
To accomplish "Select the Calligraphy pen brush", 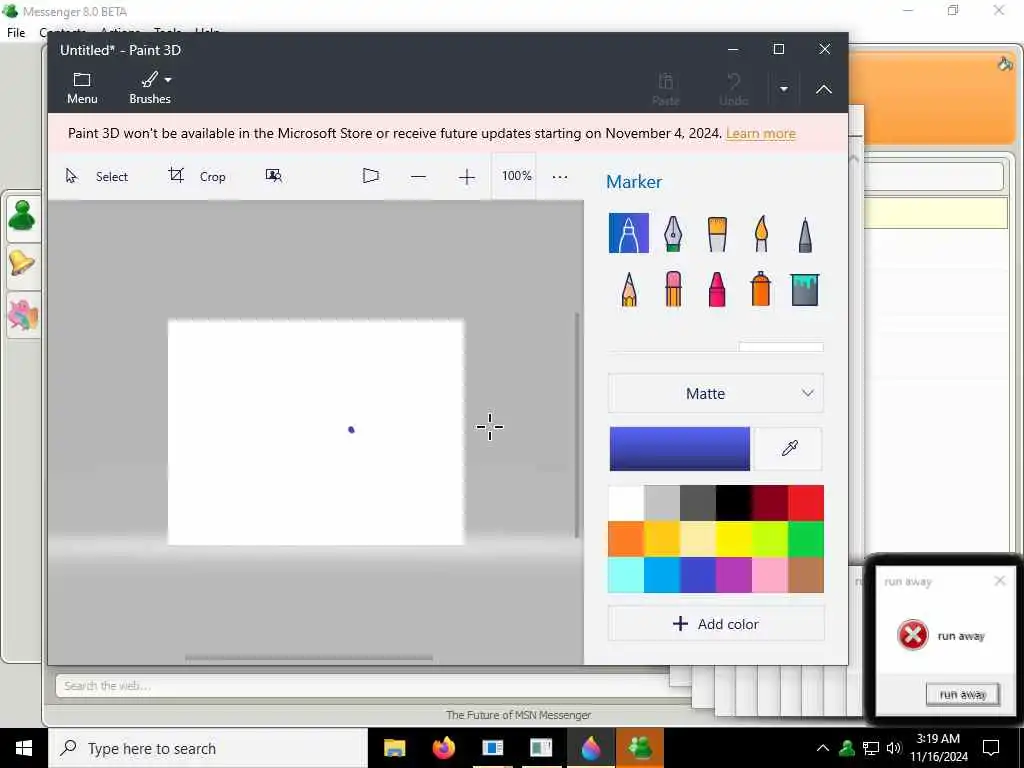I will point(673,233).
